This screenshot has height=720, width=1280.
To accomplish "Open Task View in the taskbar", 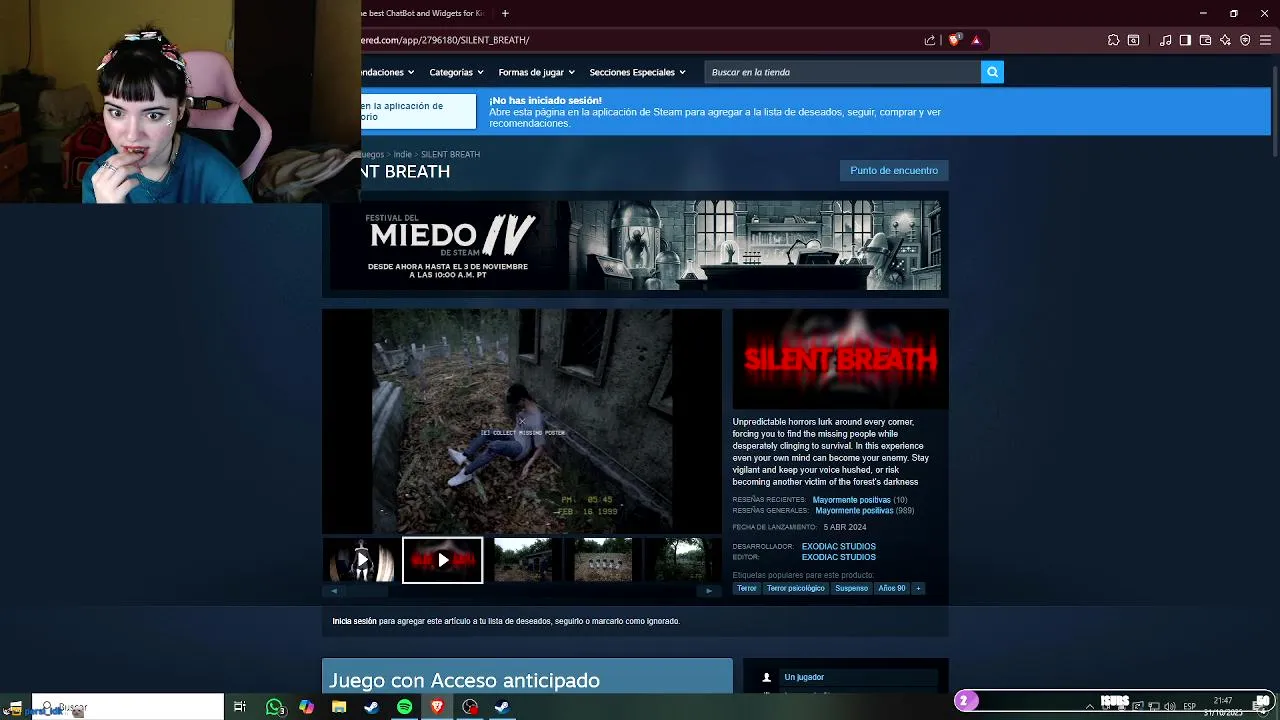I will 240,707.
